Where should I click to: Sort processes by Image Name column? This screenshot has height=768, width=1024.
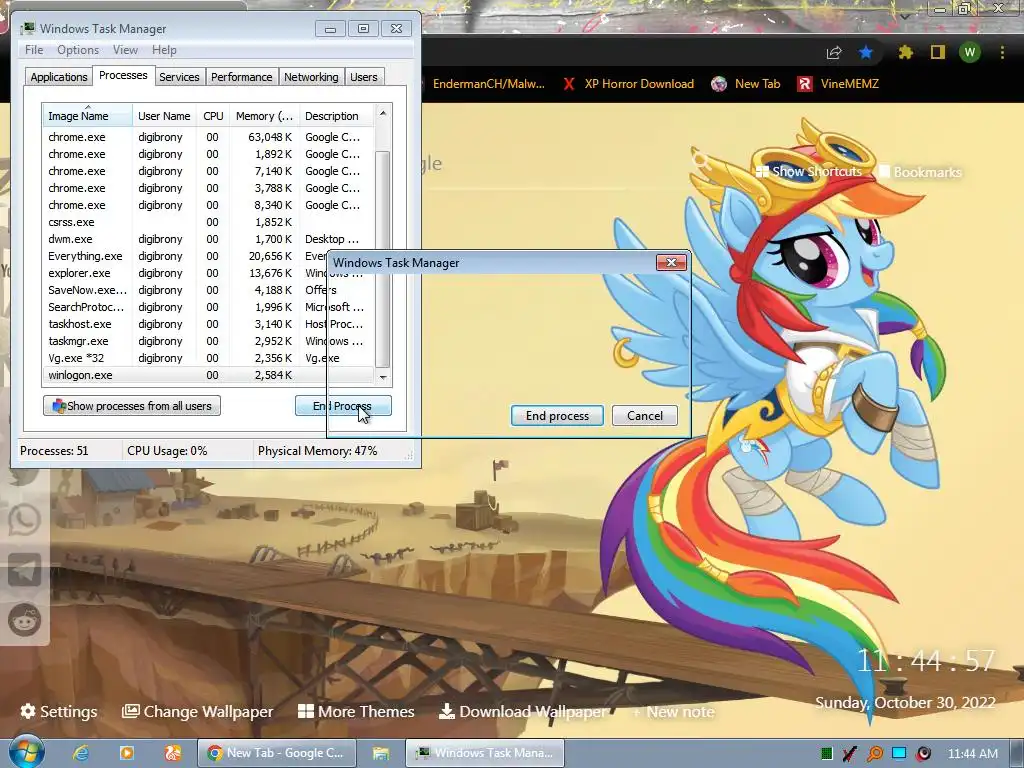pos(88,116)
